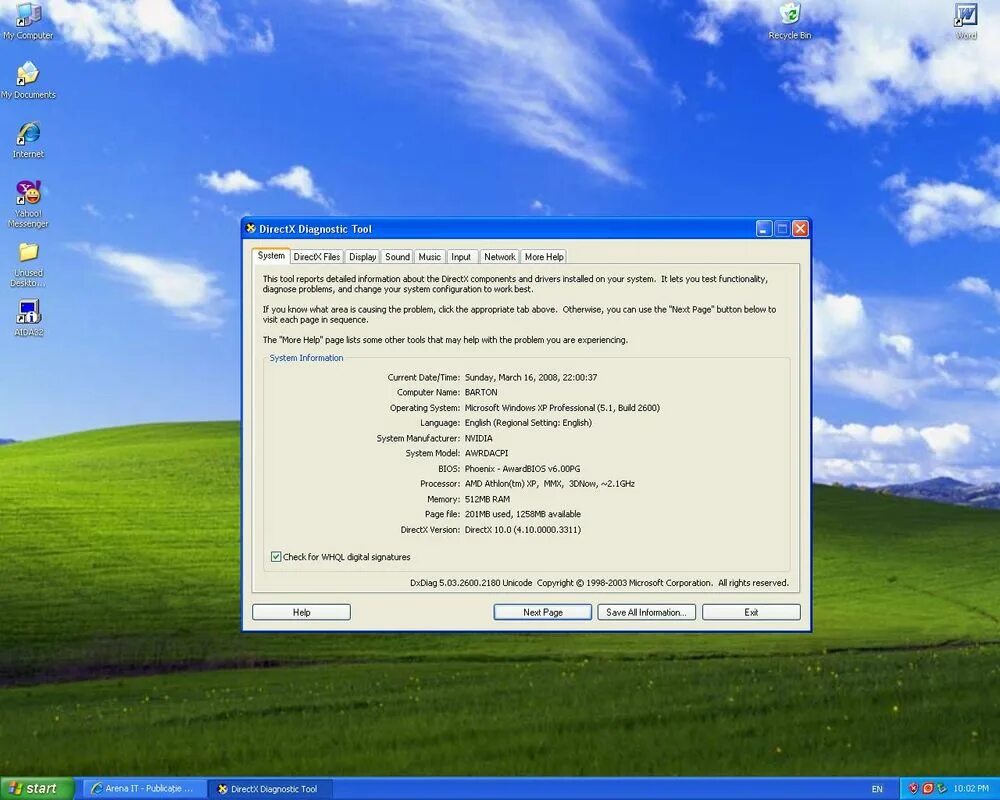Viewport: 1000px width, 800px height.
Task: Select the Recycle Bin desktop icon
Action: click(x=790, y=20)
